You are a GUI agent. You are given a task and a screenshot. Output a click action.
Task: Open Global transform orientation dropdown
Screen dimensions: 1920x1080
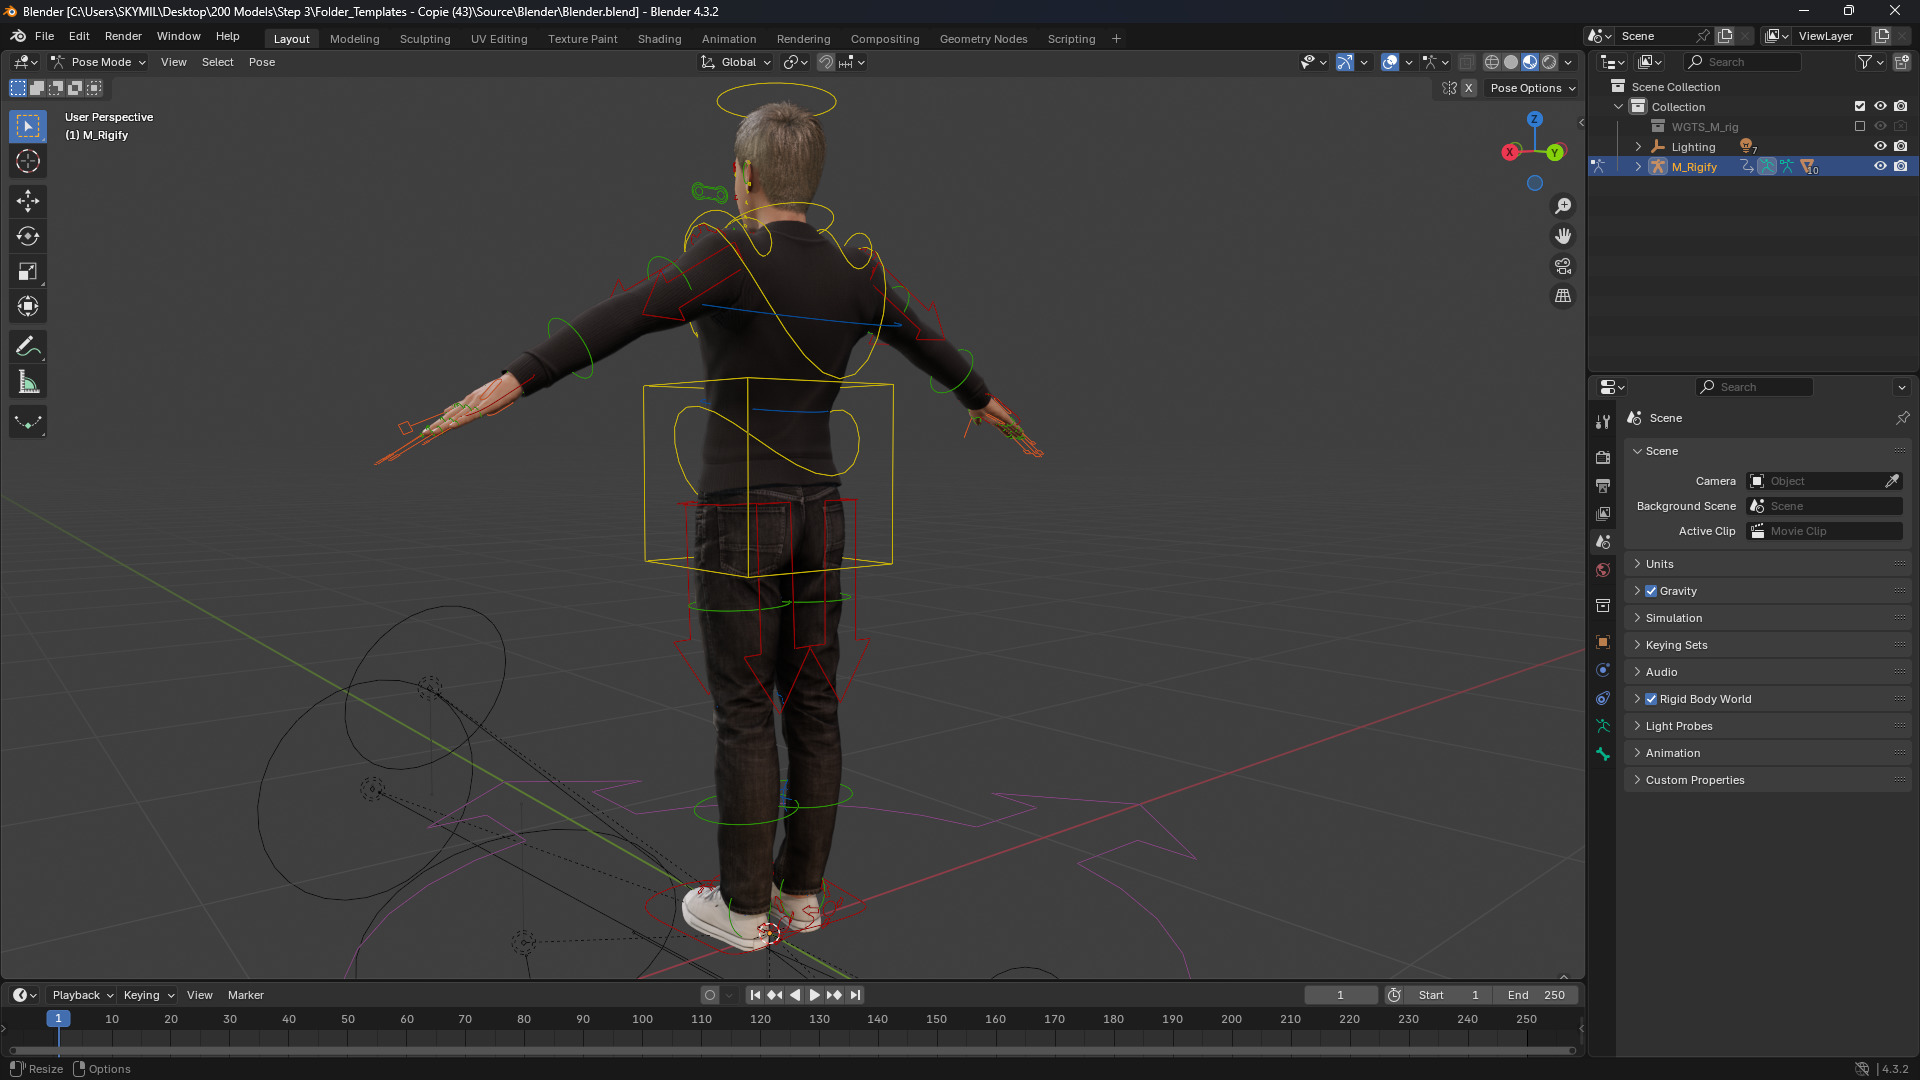(x=736, y=62)
